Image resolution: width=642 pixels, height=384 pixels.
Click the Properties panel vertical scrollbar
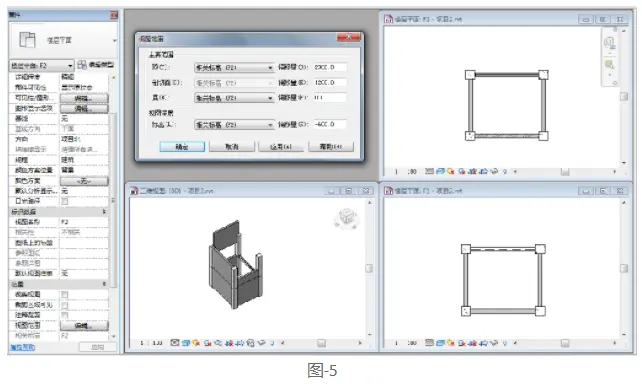(113, 201)
